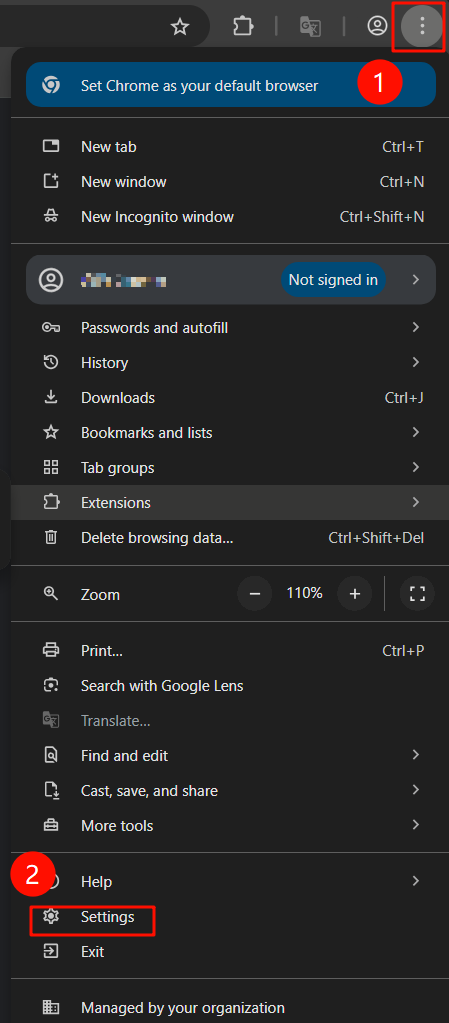Expand Extensions submenu arrow
This screenshot has height=1023, width=449.
pos(416,502)
